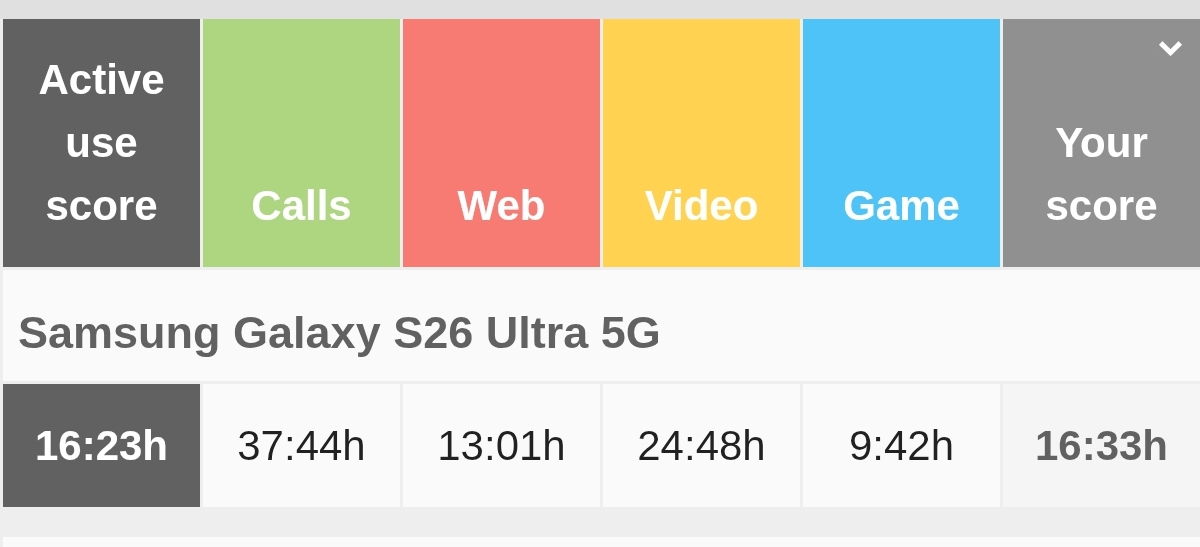Click the Calls column label
The height and width of the screenshot is (547, 1200).
click(301, 206)
